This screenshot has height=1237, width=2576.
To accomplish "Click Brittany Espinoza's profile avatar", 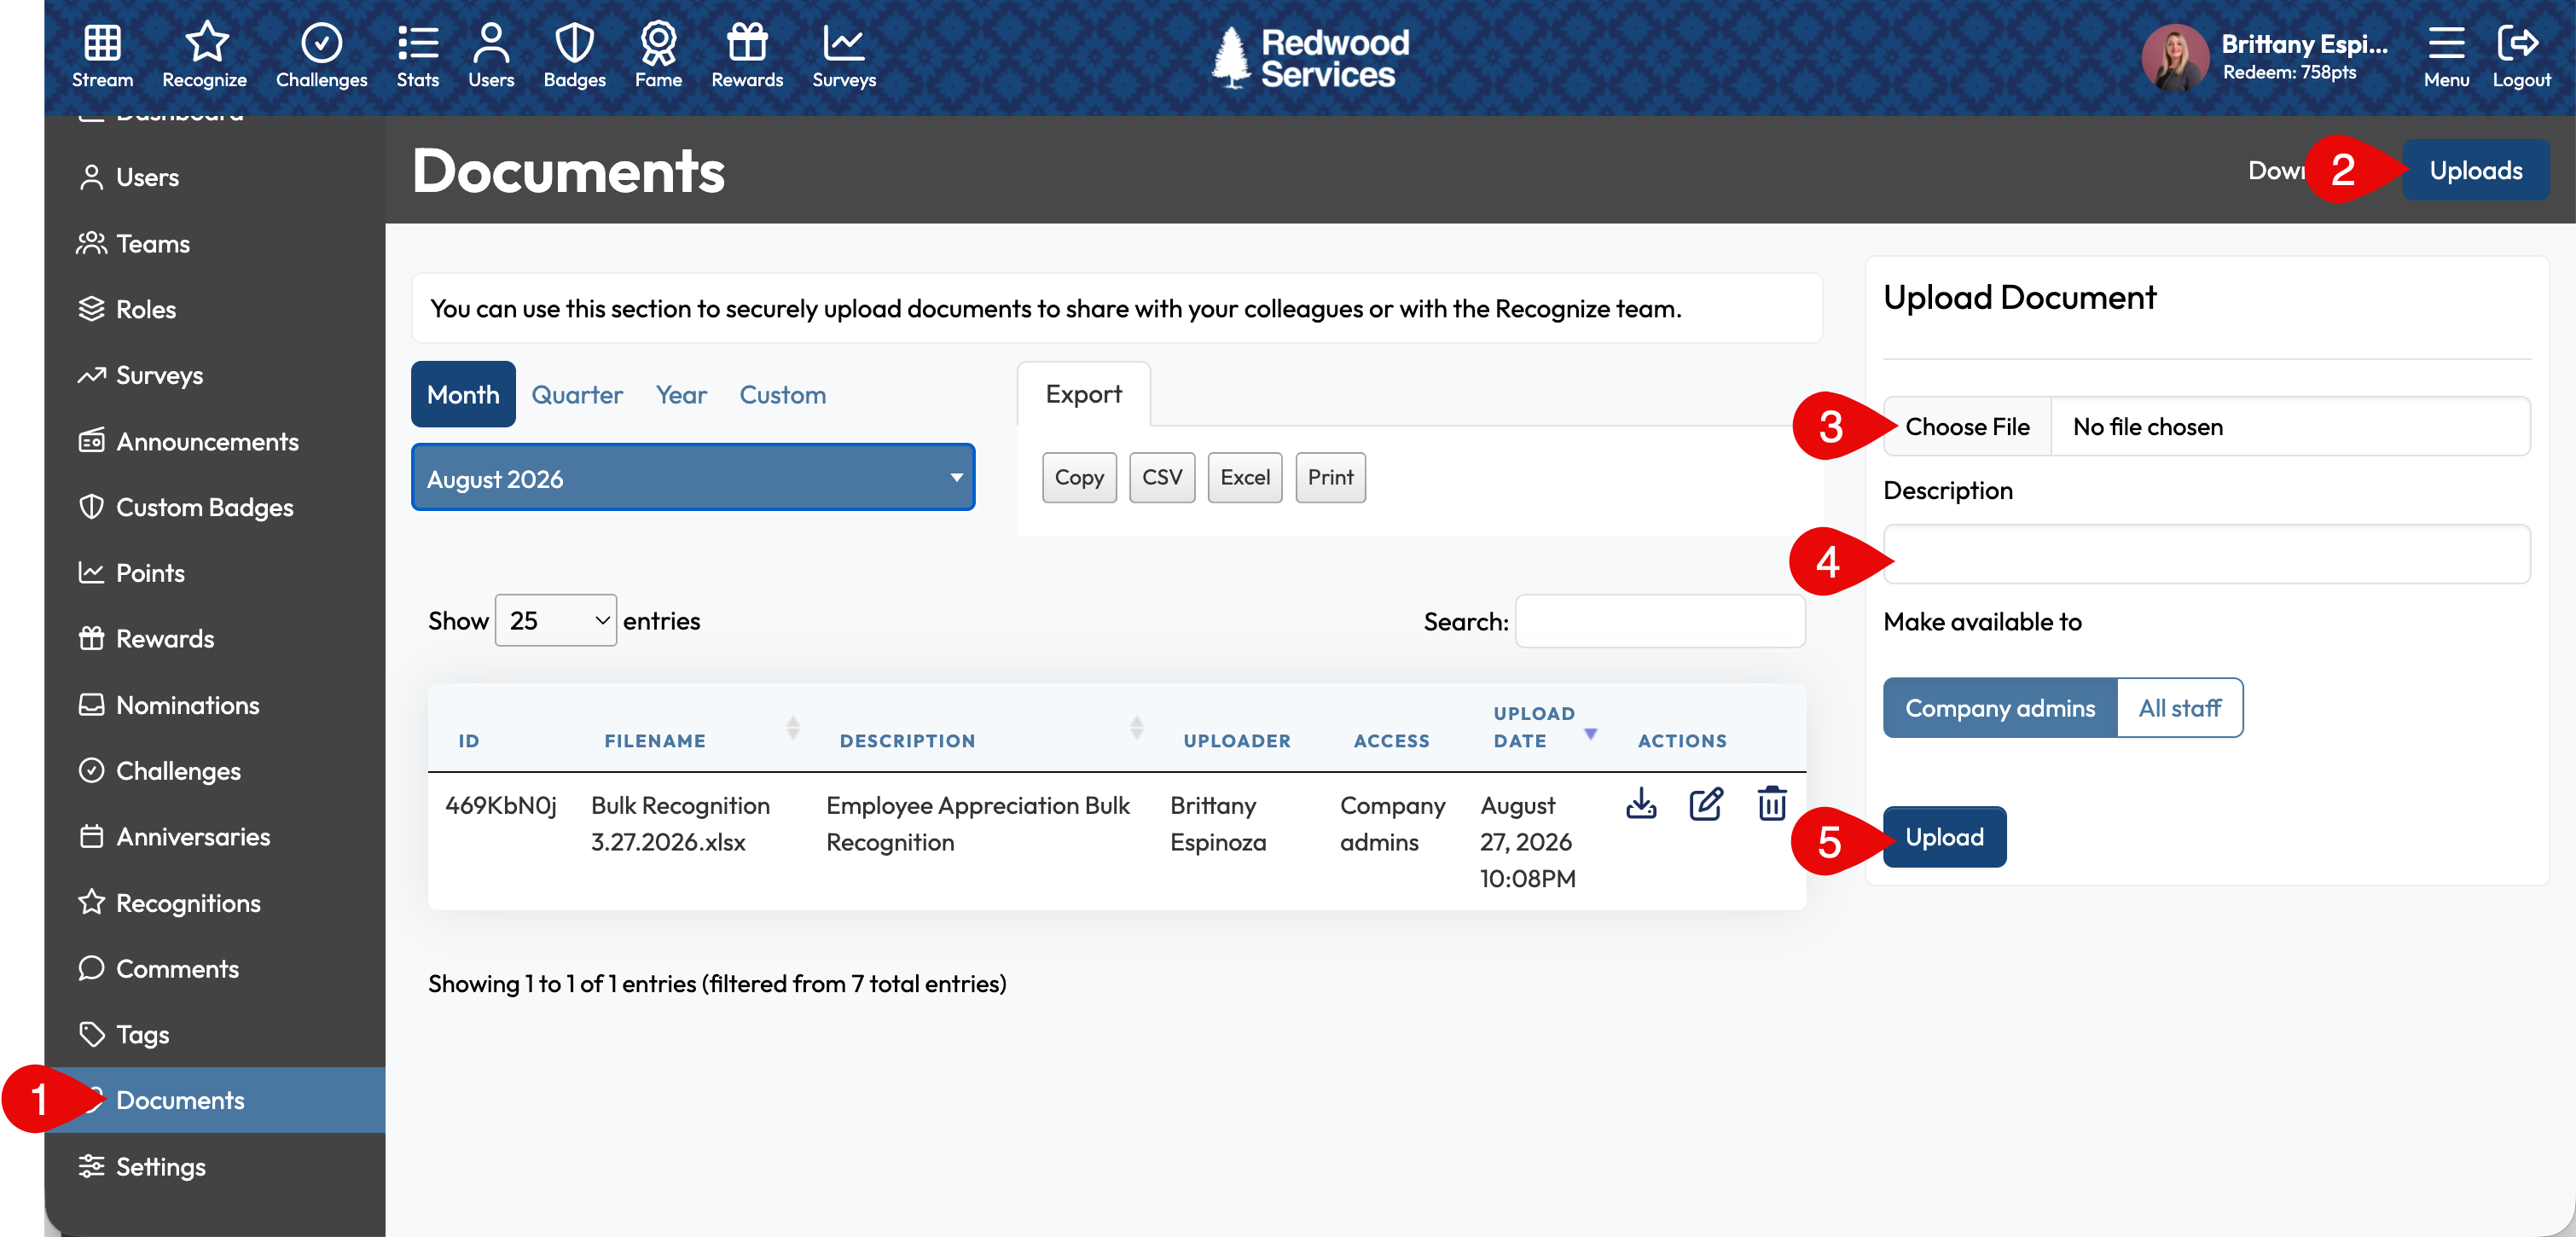I will pyautogui.click(x=2174, y=58).
